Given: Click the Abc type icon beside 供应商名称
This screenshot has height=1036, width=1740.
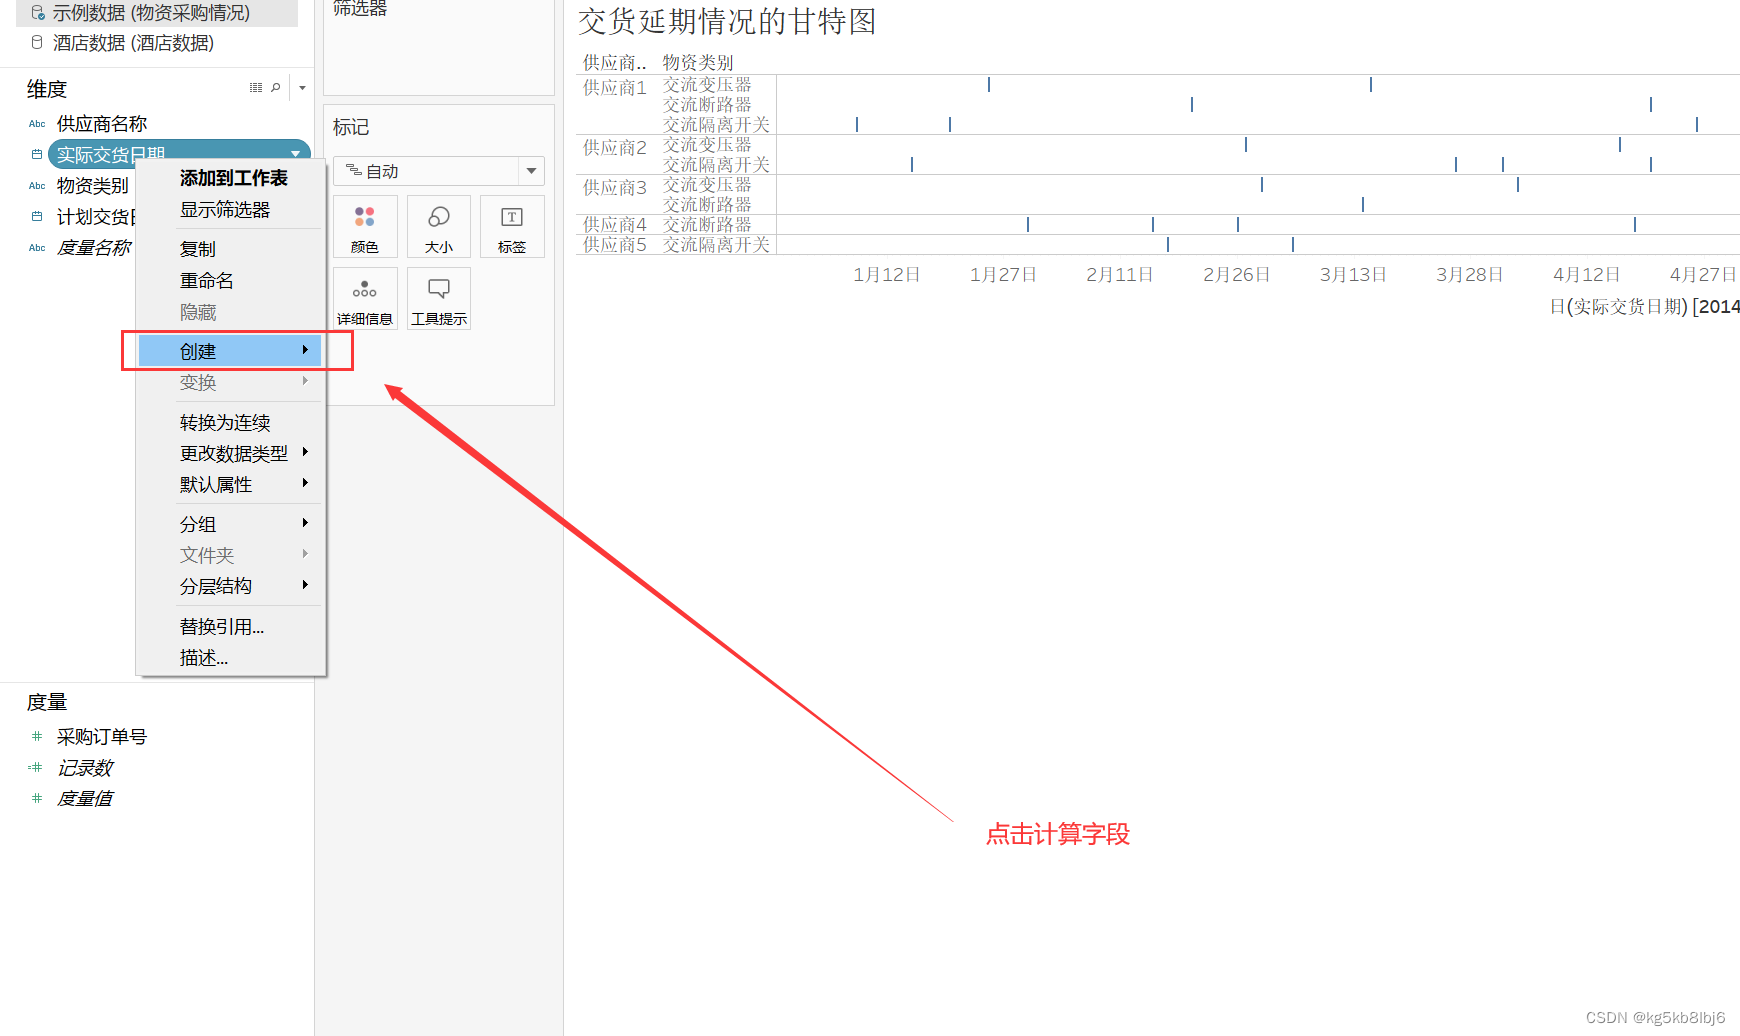Looking at the screenshot, I should point(37,124).
